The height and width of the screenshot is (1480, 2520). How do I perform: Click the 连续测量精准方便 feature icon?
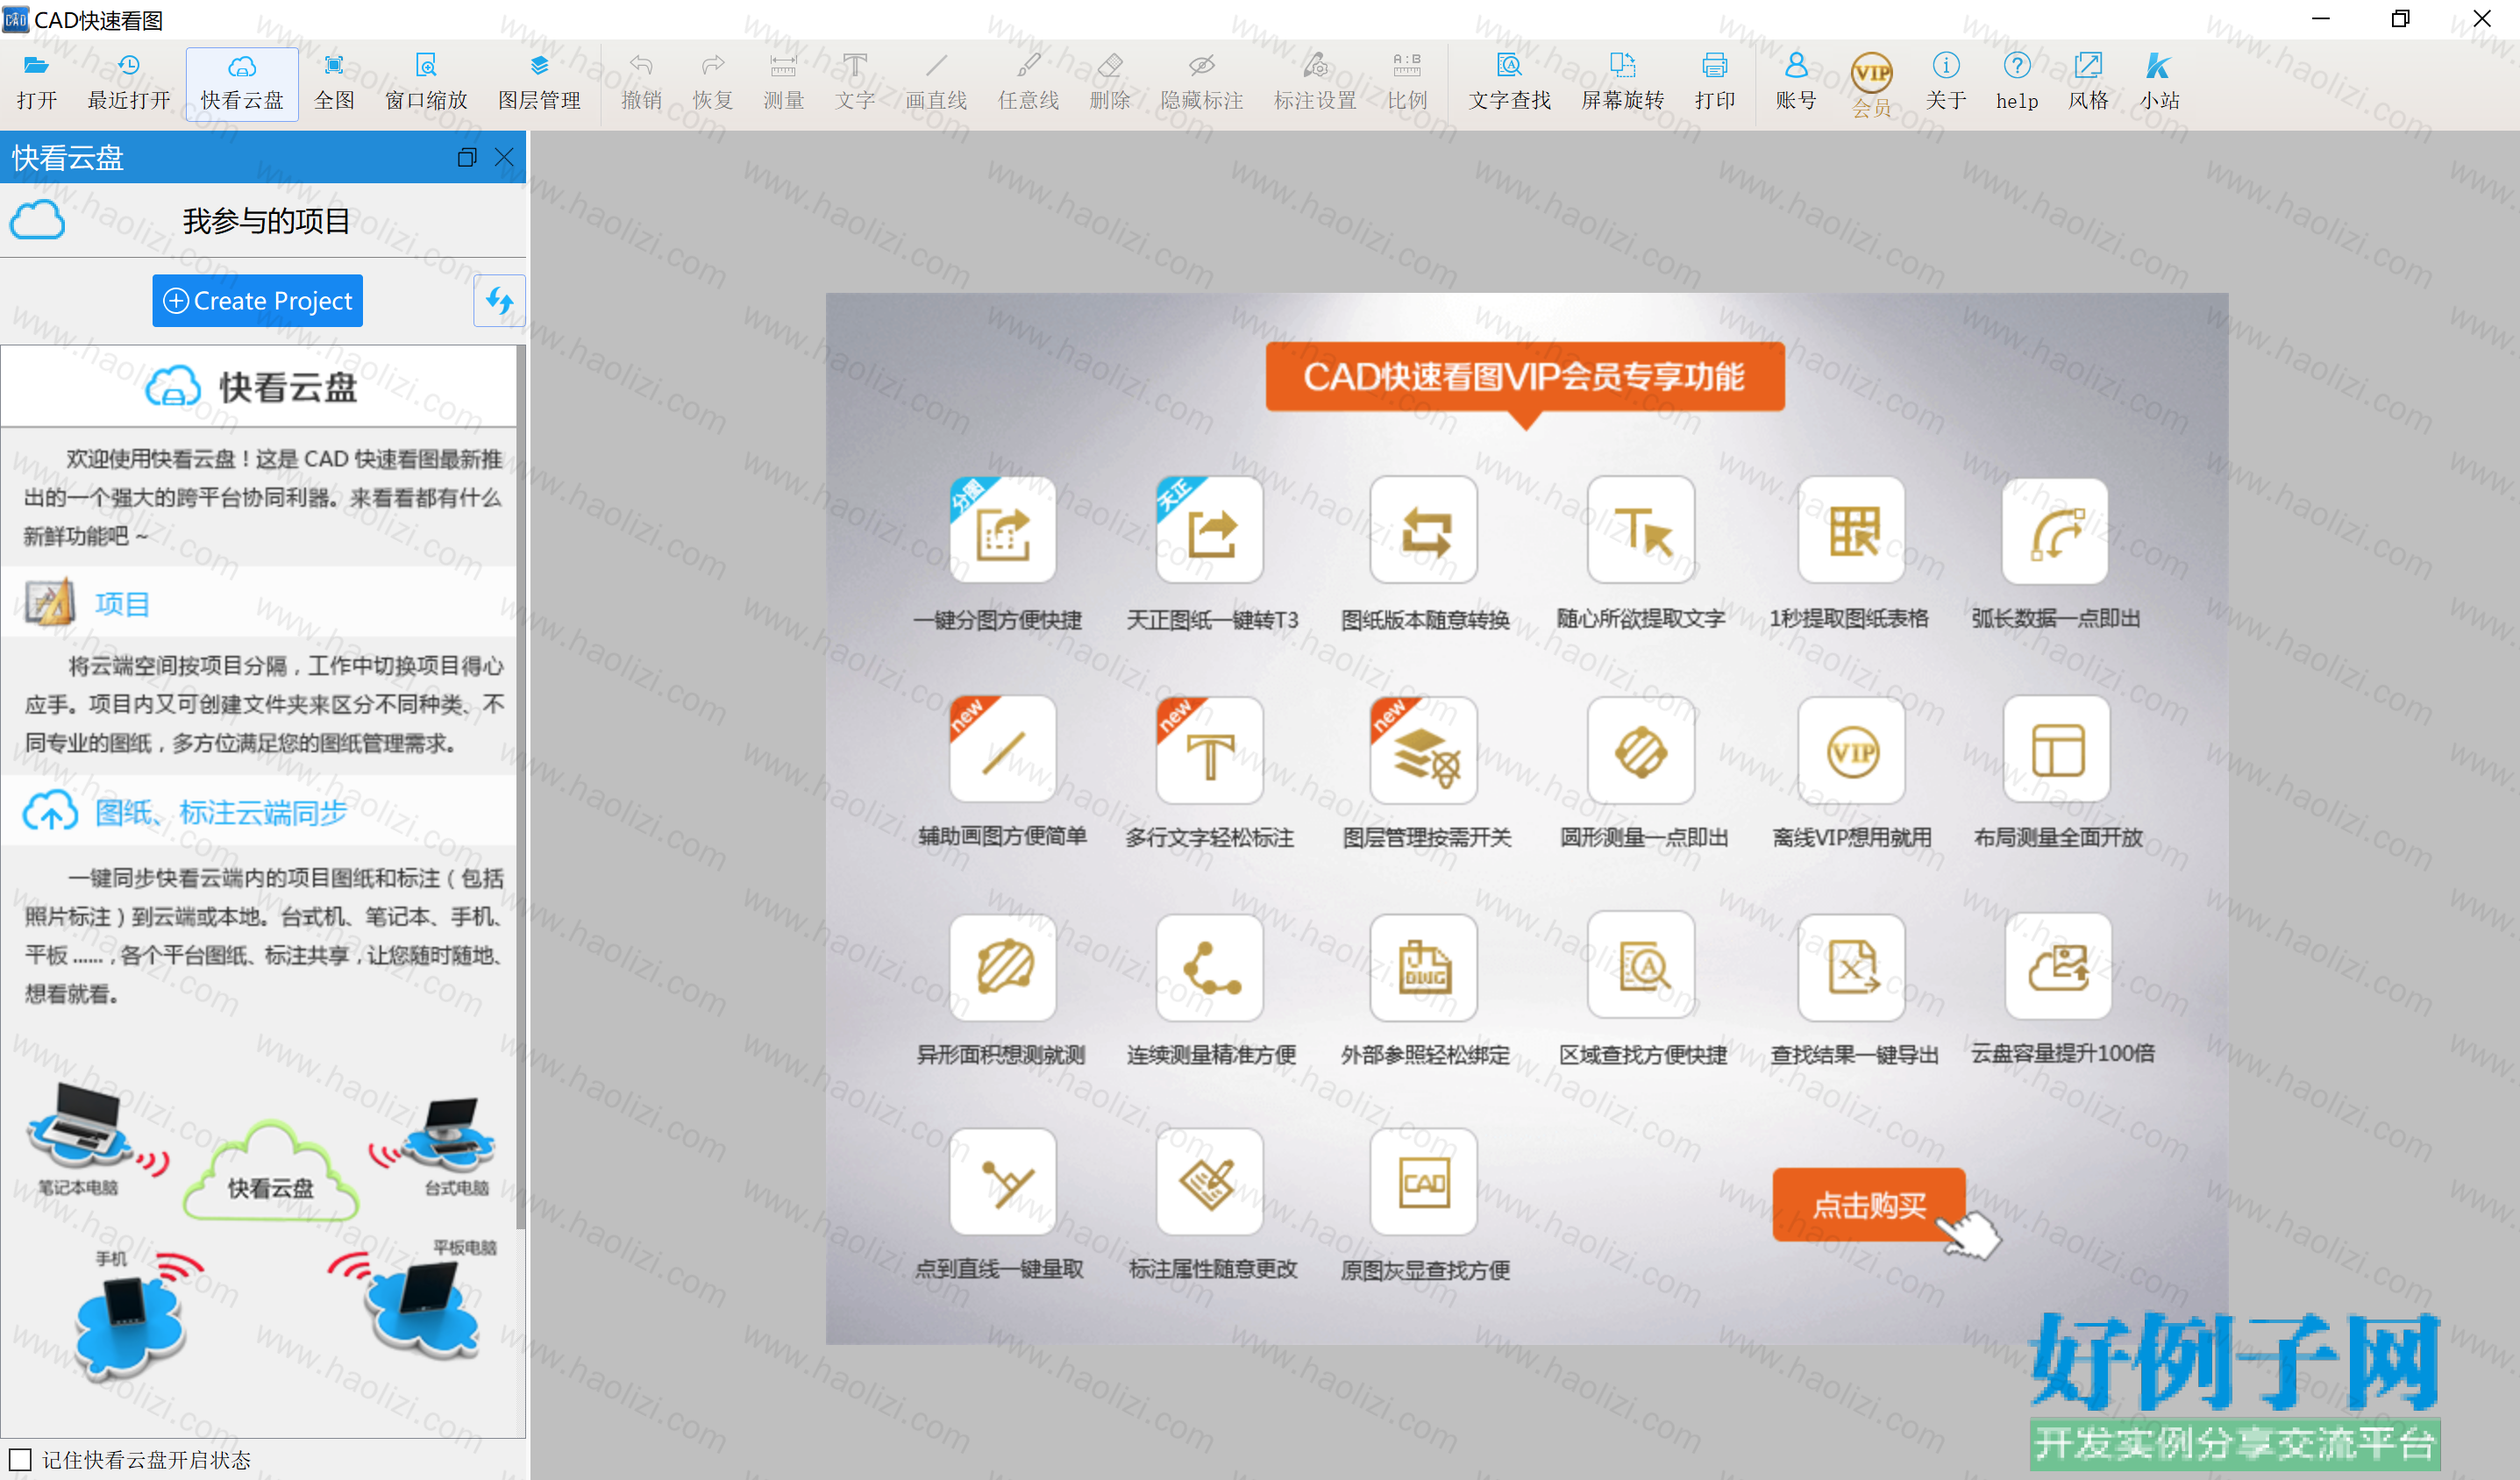pyautogui.click(x=1209, y=967)
